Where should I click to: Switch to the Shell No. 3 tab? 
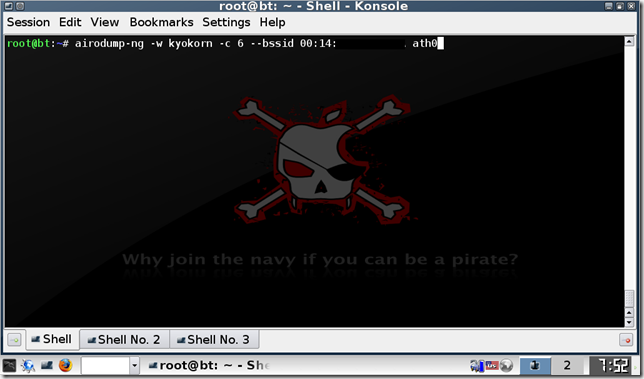[214, 340]
